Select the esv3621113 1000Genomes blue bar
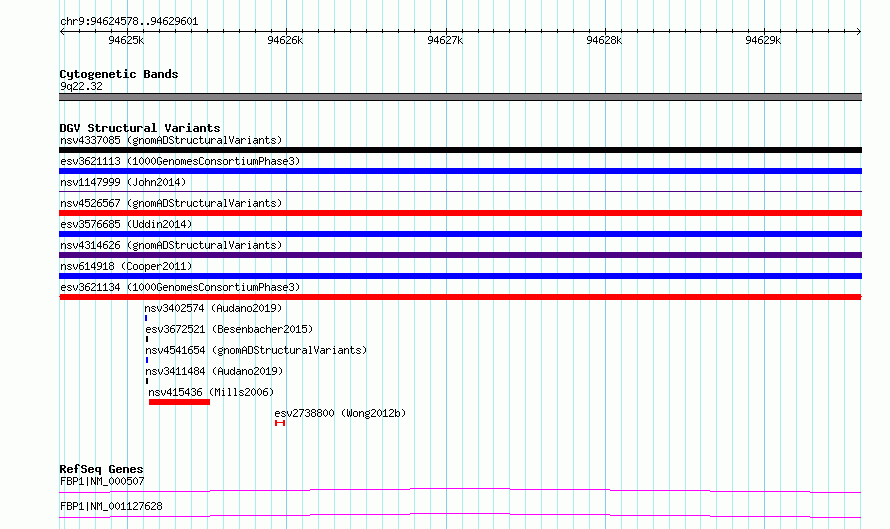This screenshot has height=529, width=890. click(460, 171)
